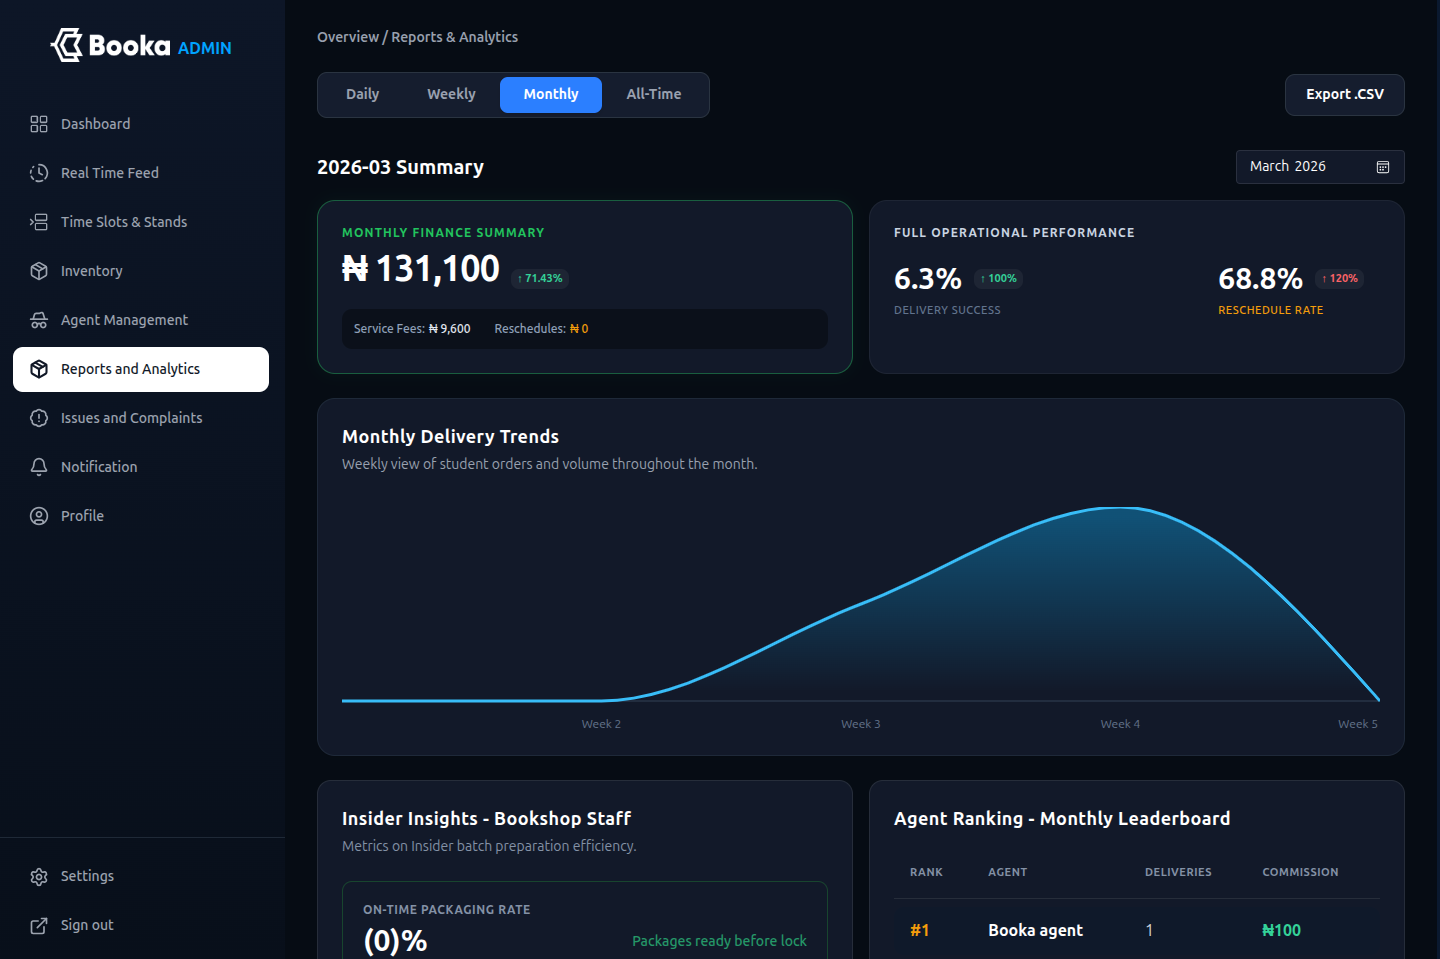This screenshot has width=1440, height=959.
Task: Click the (0)% packaging rate value
Action: pyautogui.click(x=395, y=941)
